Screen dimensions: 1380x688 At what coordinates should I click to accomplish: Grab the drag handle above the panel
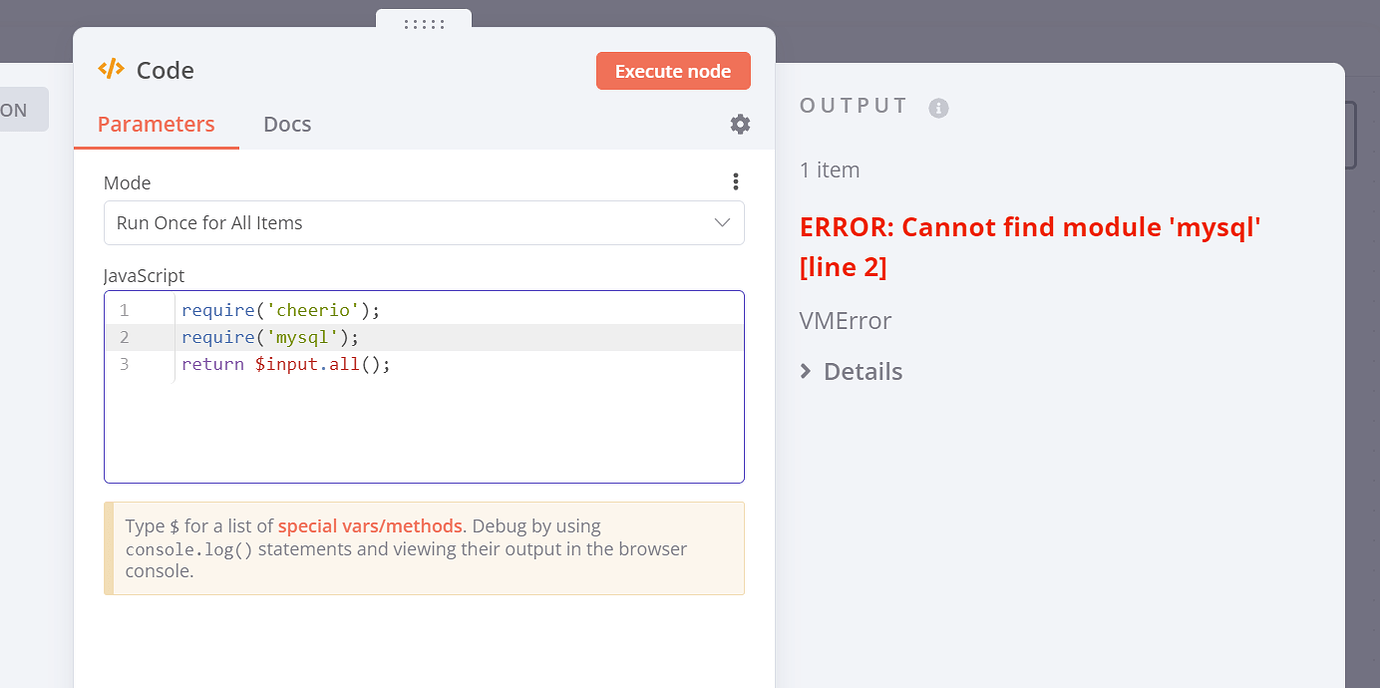point(424,23)
